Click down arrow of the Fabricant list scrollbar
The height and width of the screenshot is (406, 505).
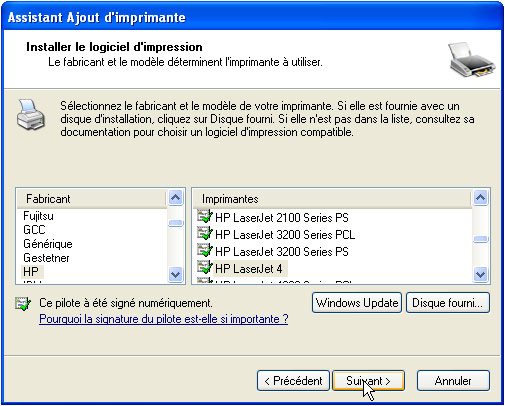click(175, 275)
